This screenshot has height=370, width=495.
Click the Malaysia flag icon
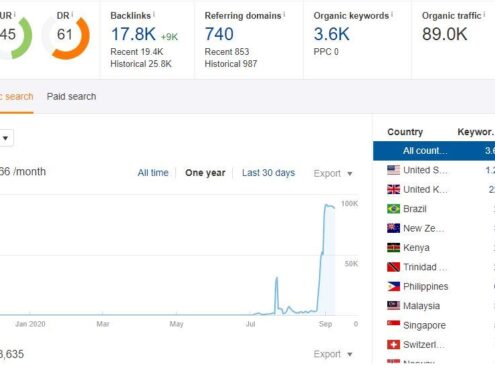[393, 306]
